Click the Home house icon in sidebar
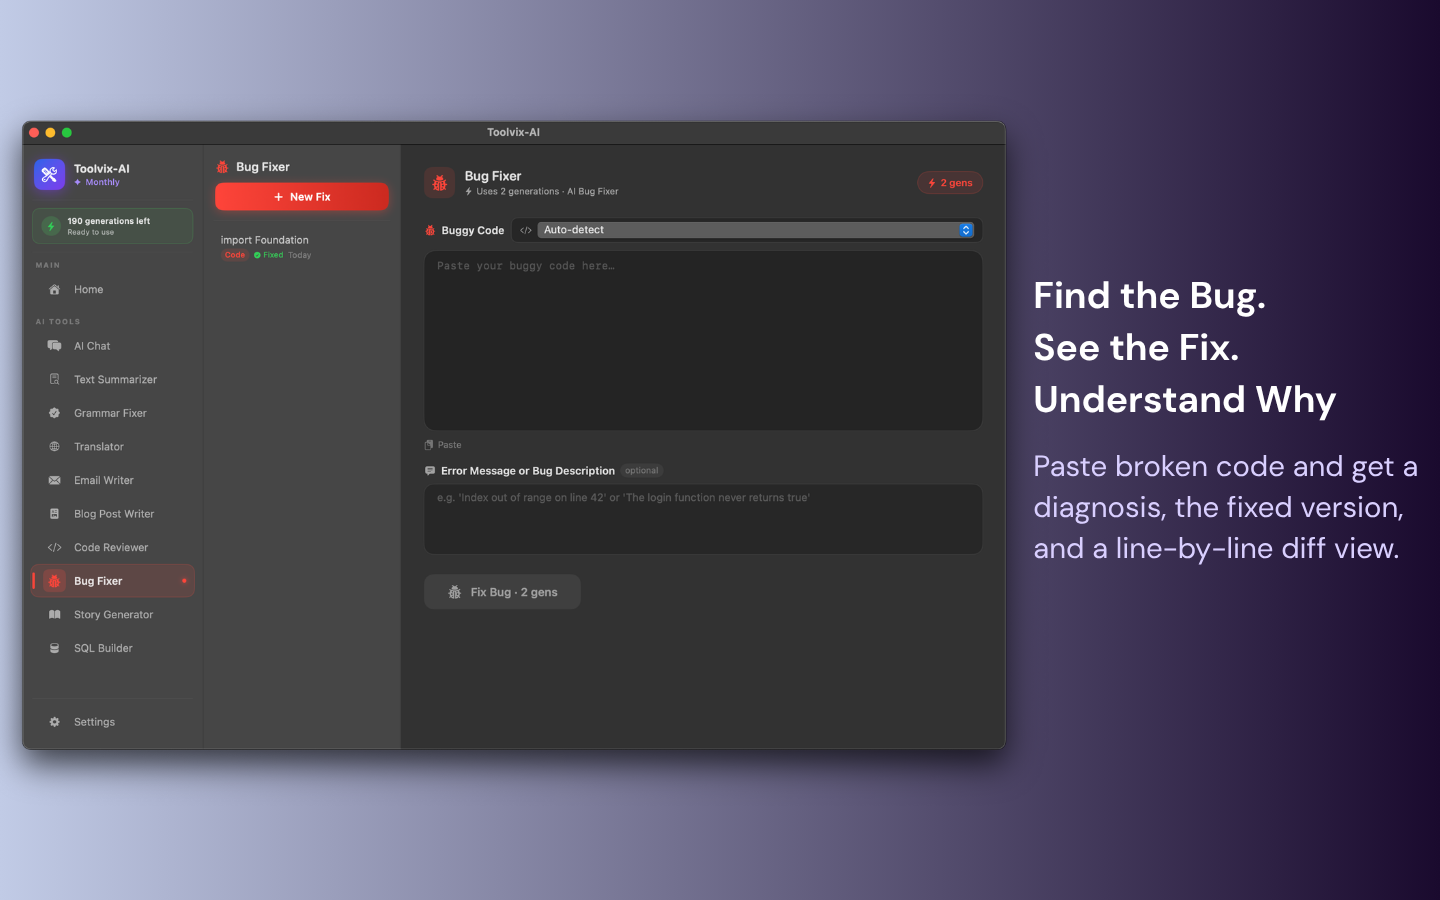The image size is (1440, 900). [x=55, y=290]
